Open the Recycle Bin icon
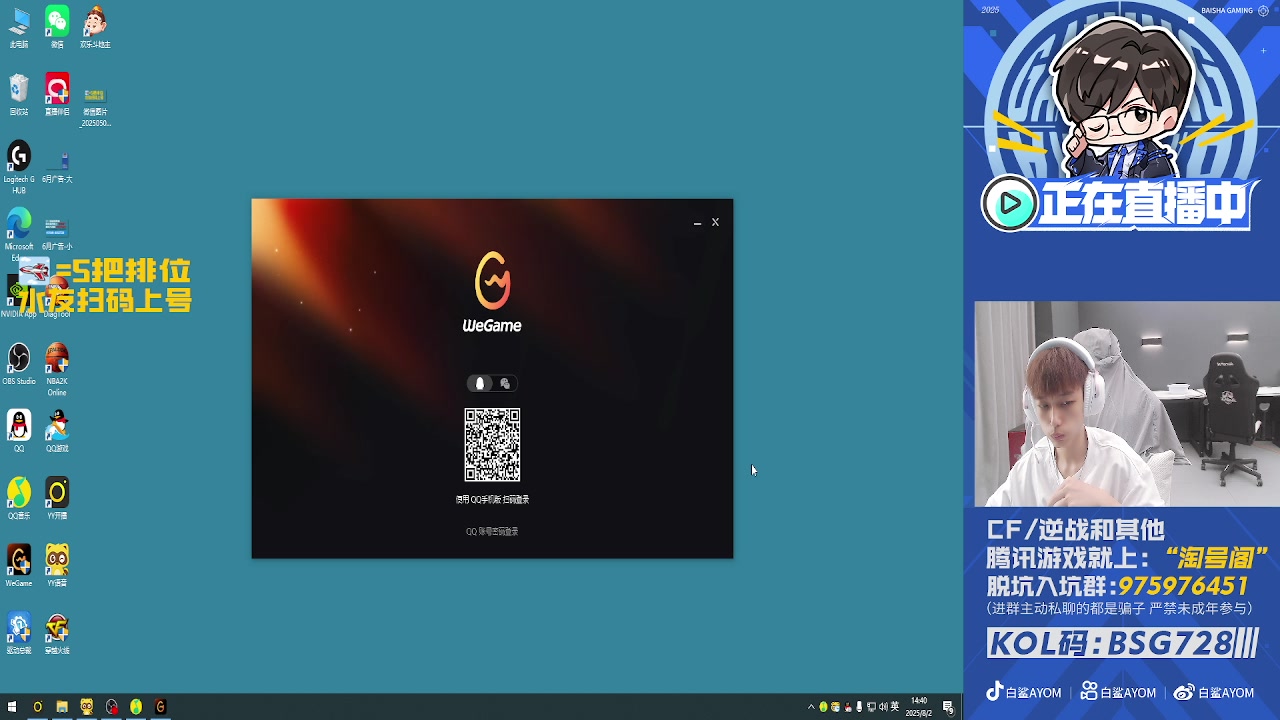Screen dimensions: 1280x720 click(19, 94)
